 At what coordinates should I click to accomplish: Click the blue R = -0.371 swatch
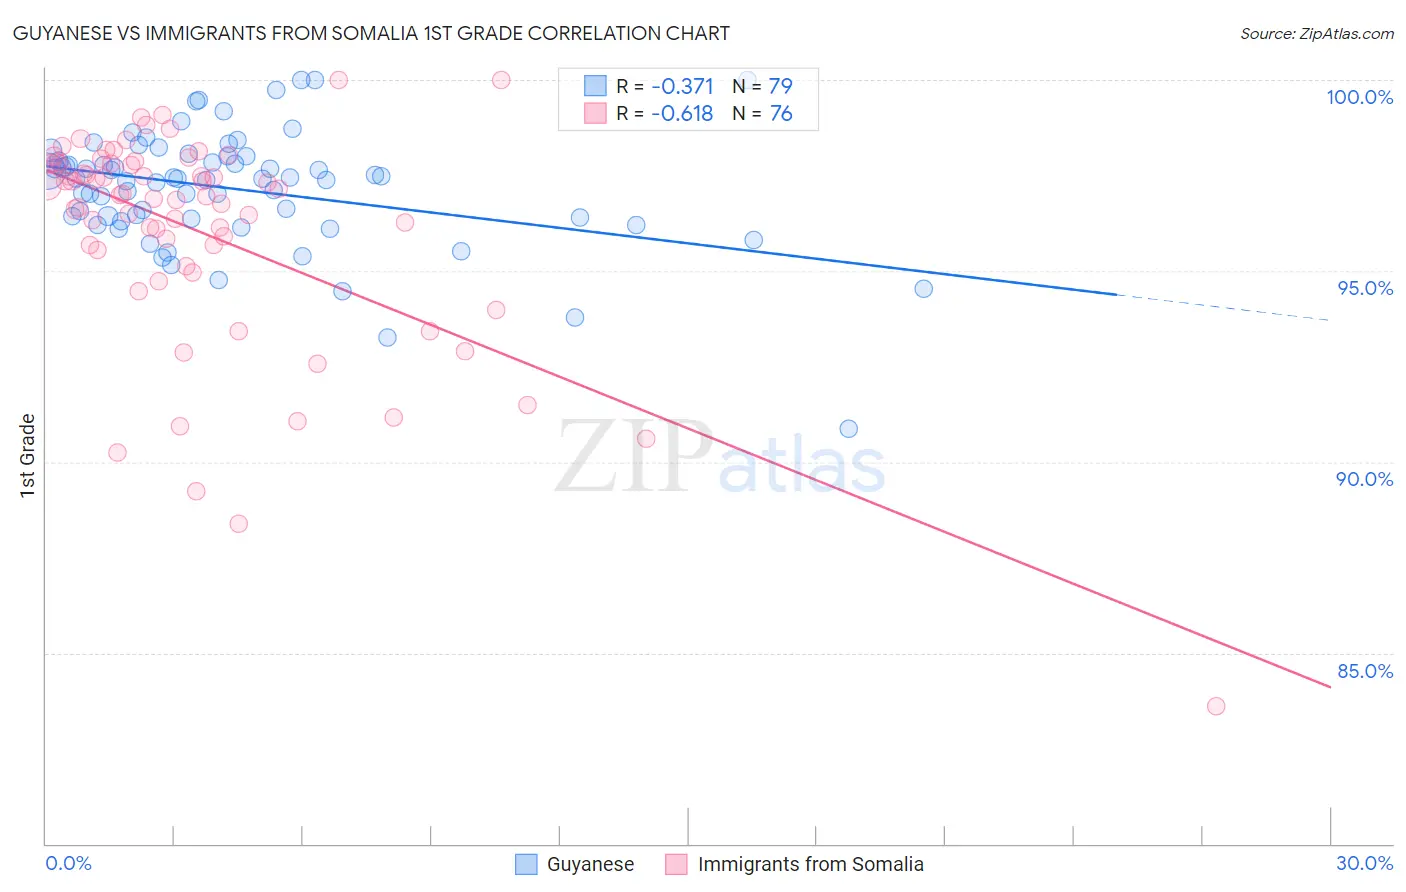pos(595,86)
